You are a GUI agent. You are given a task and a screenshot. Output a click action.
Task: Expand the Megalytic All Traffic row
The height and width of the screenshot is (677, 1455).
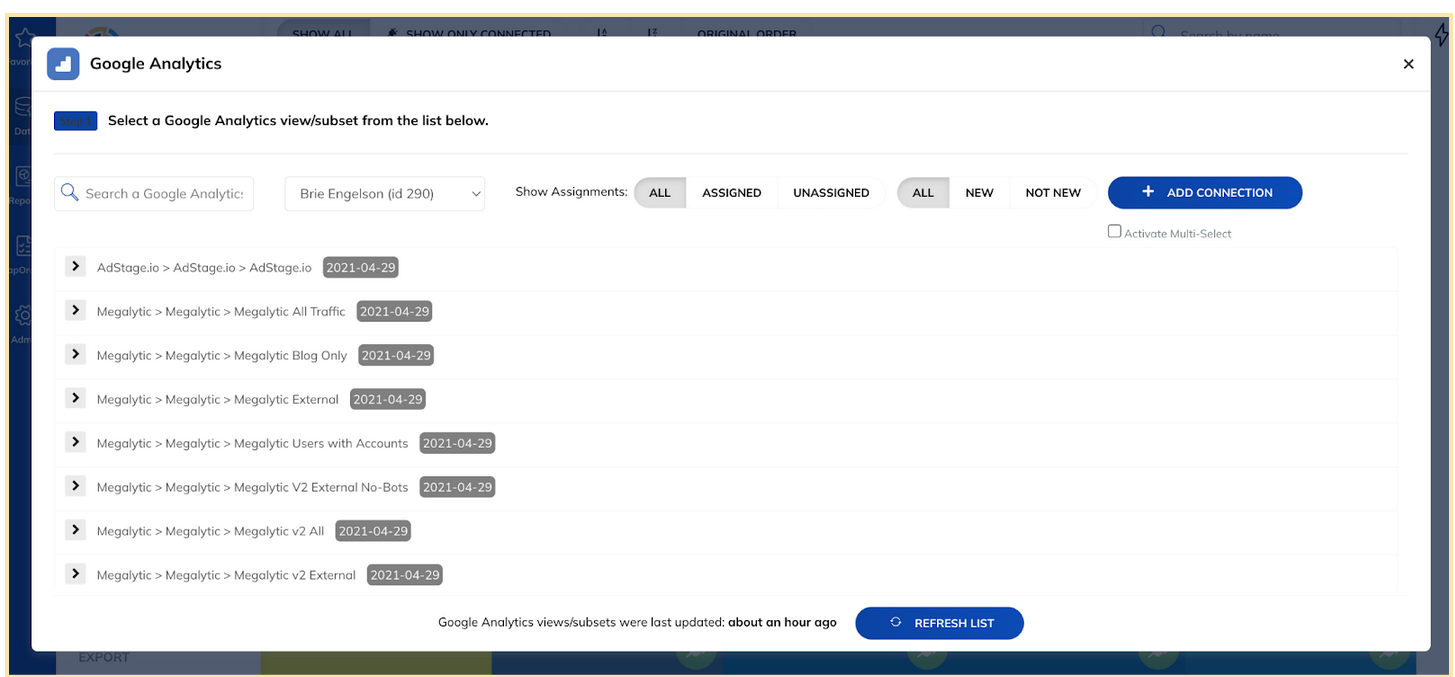tap(75, 310)
